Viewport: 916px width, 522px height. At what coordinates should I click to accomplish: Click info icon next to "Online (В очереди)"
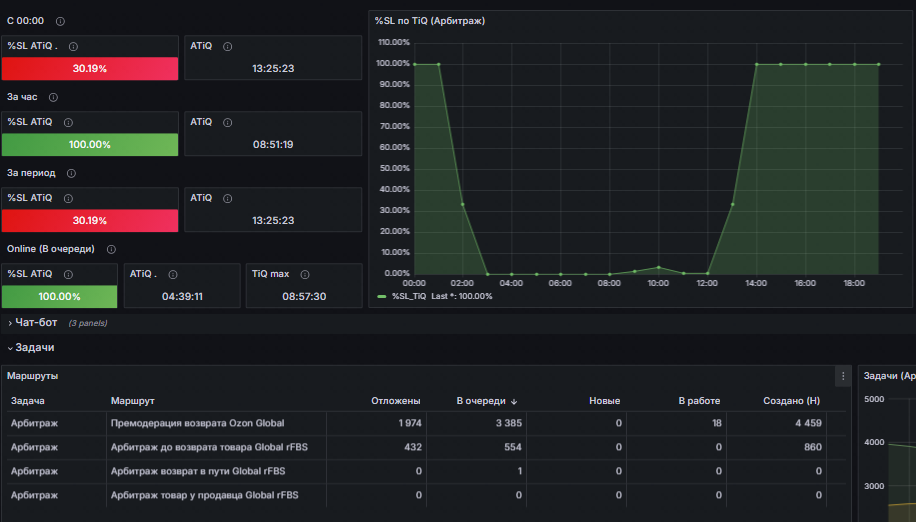(111, 249)
